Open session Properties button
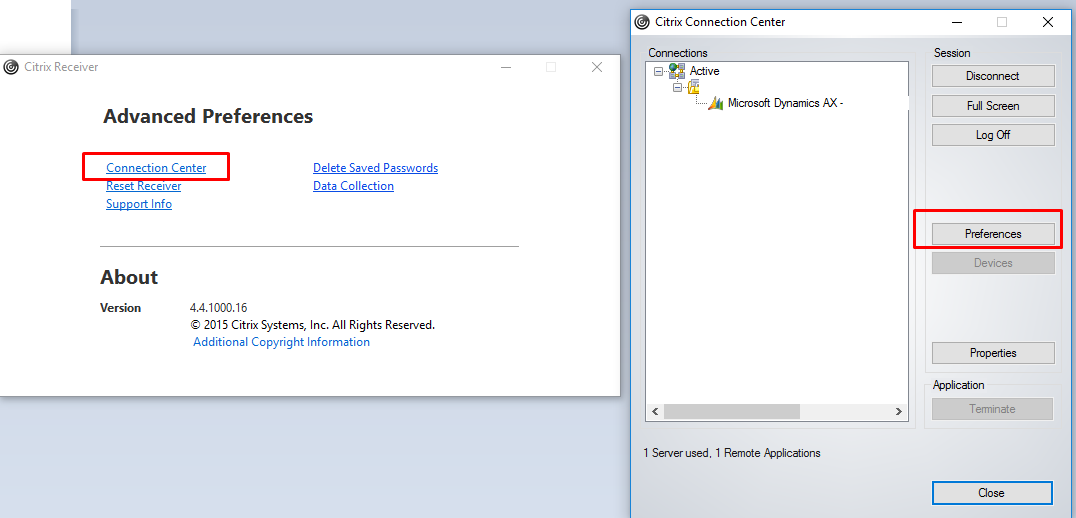The width and height of the screenshot is (1076, 518). coord(992,353)
